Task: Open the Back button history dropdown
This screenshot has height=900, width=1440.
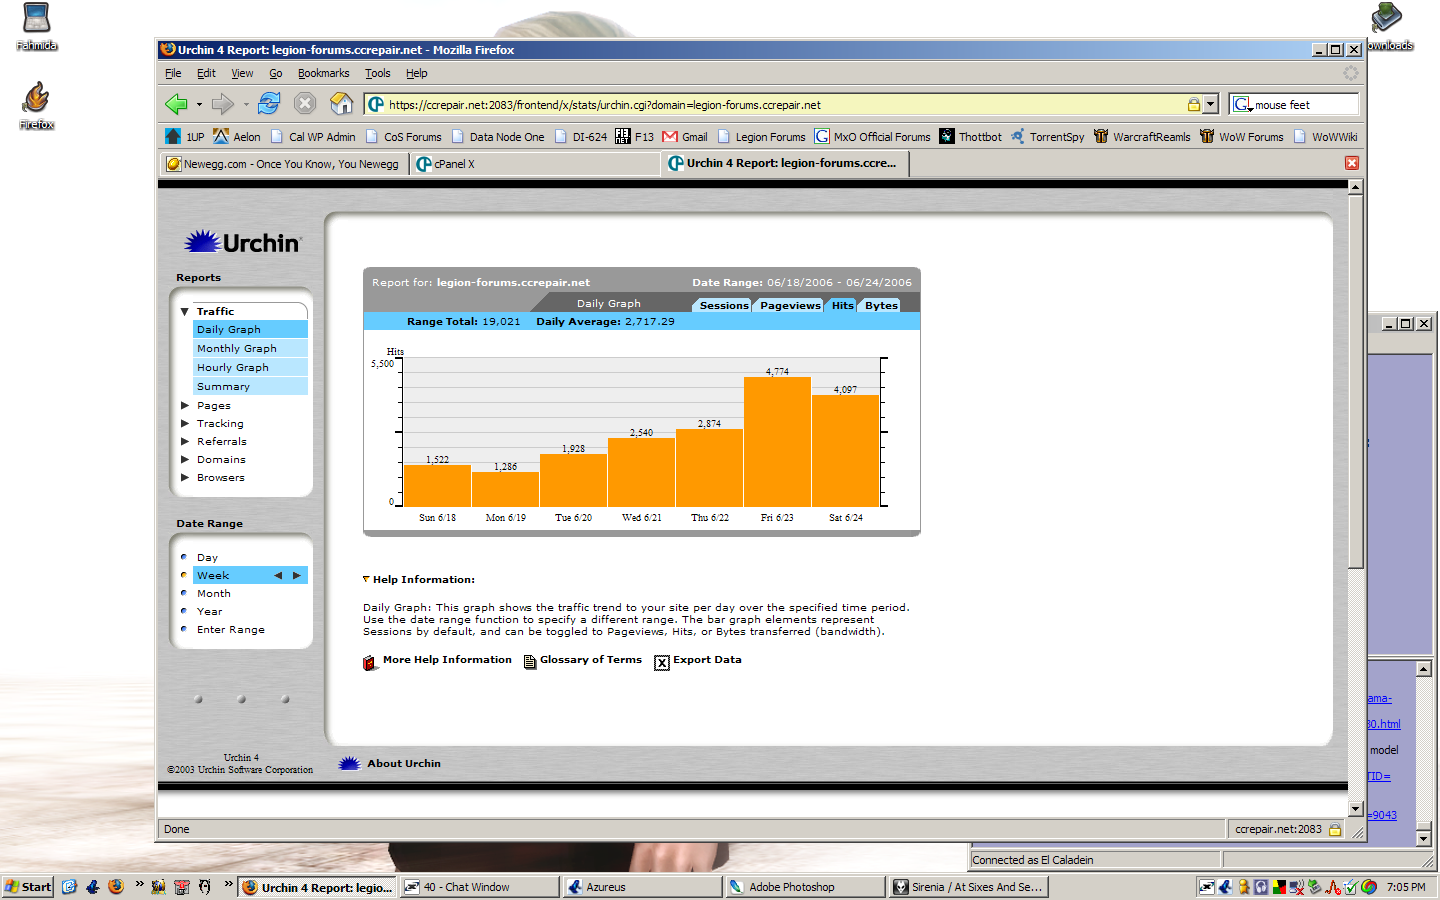Action: click(x=199, y=104)
